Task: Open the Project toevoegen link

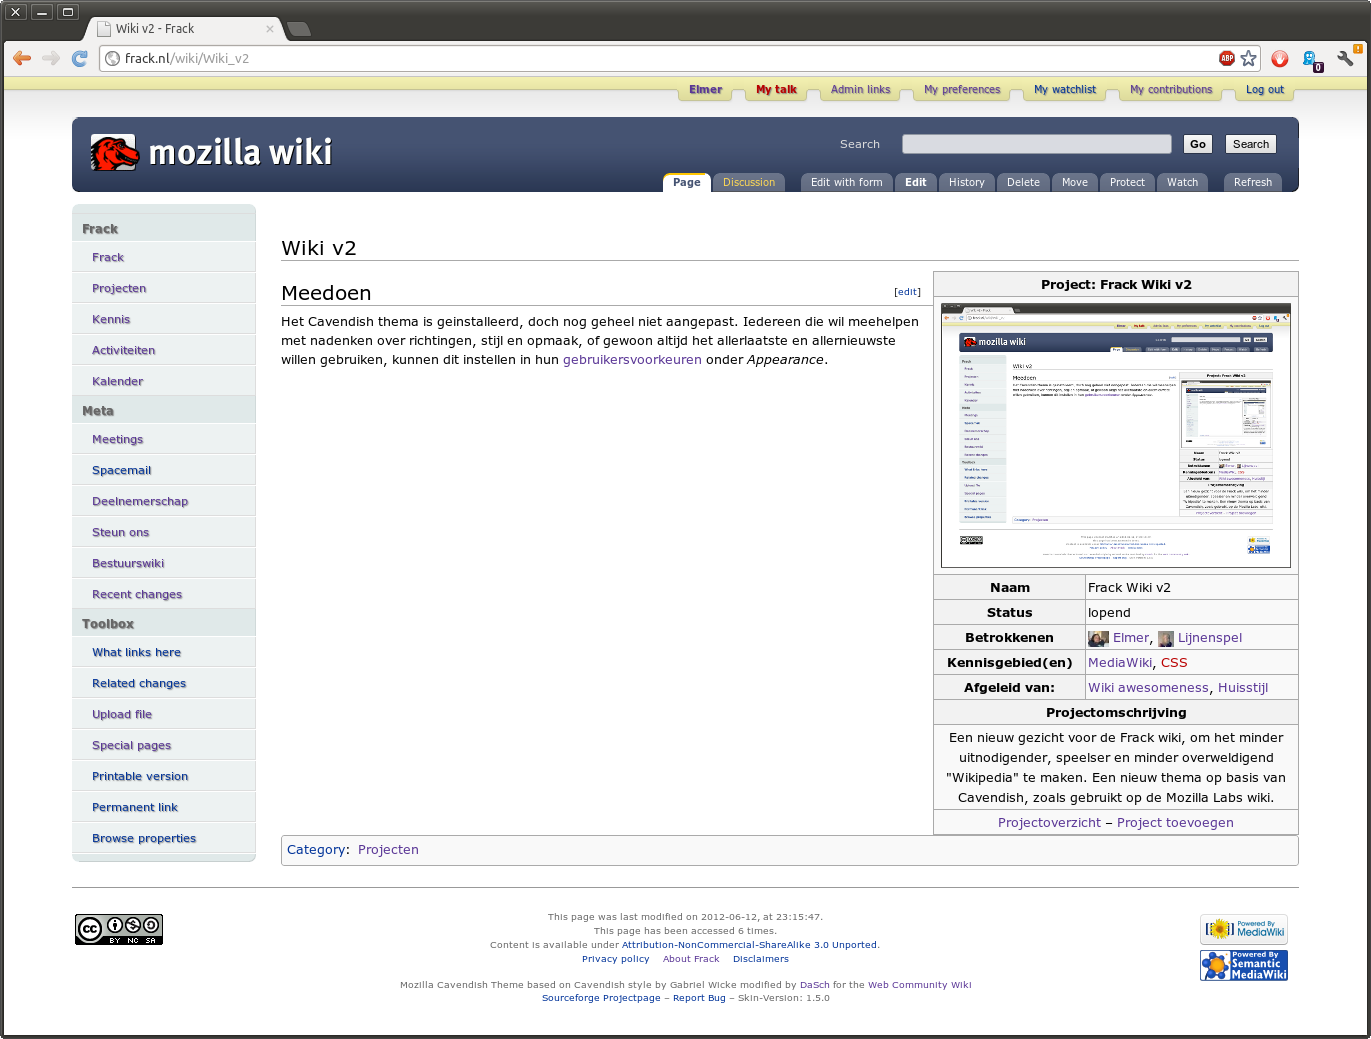Action: [1175, 823]
